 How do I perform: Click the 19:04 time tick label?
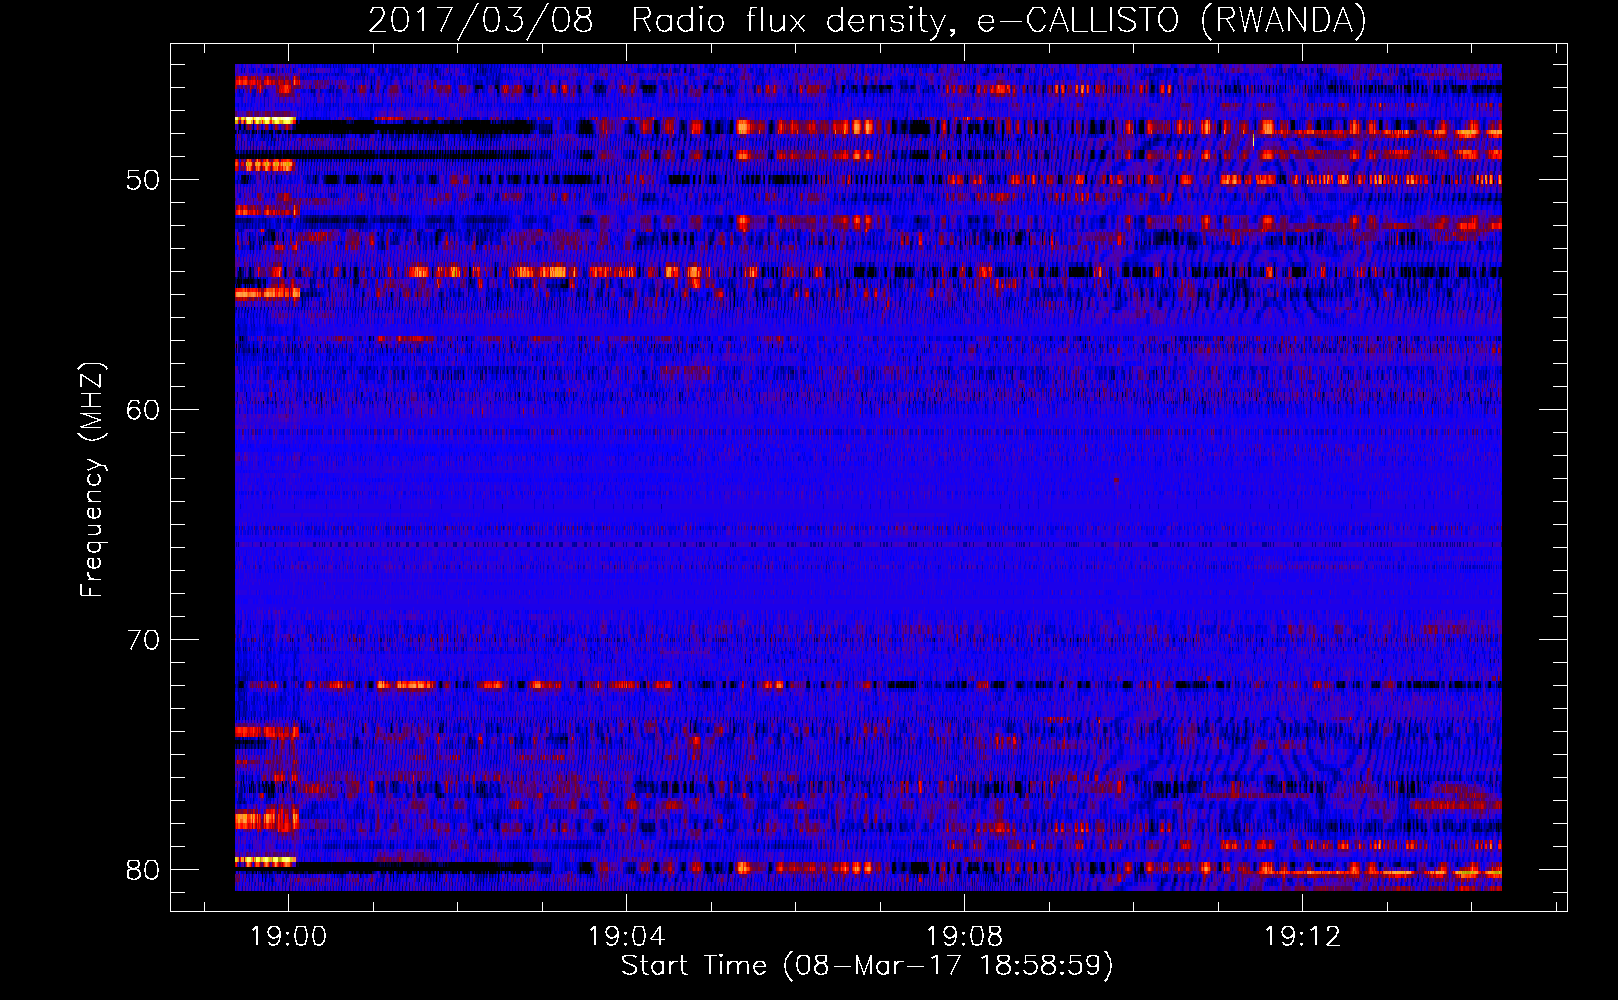click(627, 937)
